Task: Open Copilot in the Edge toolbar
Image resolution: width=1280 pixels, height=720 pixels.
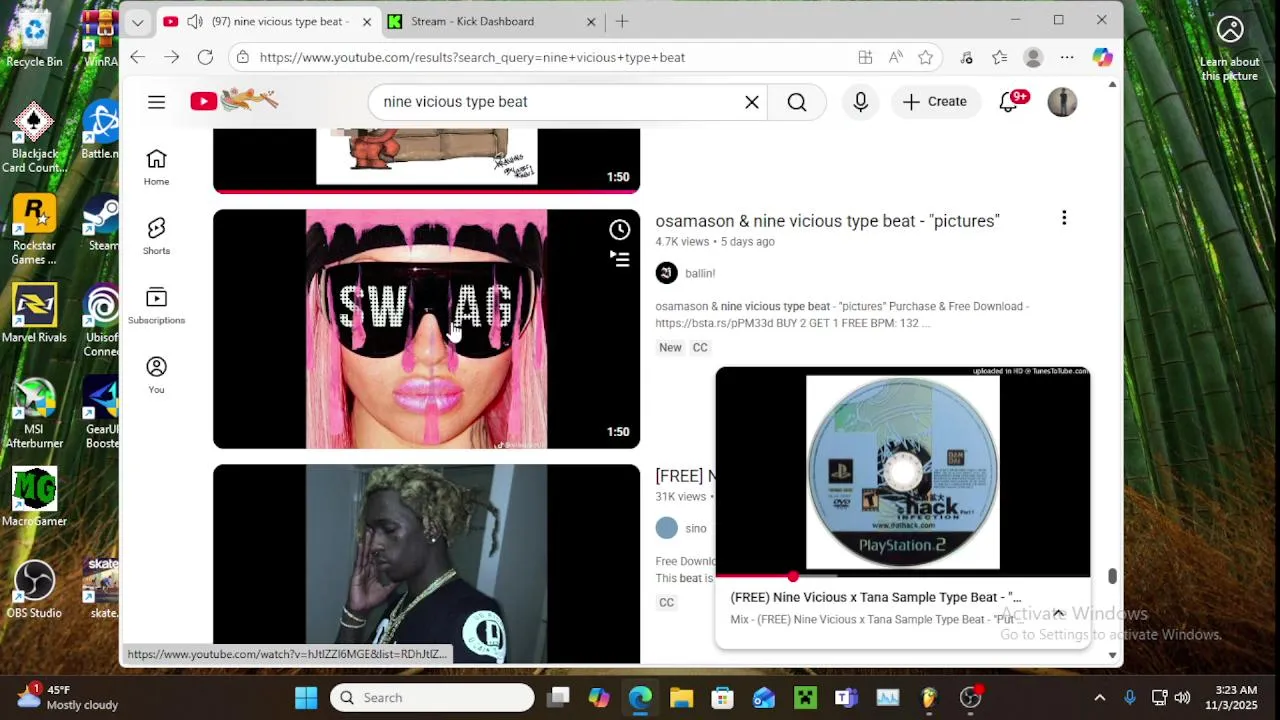Action: (1102, 57)
